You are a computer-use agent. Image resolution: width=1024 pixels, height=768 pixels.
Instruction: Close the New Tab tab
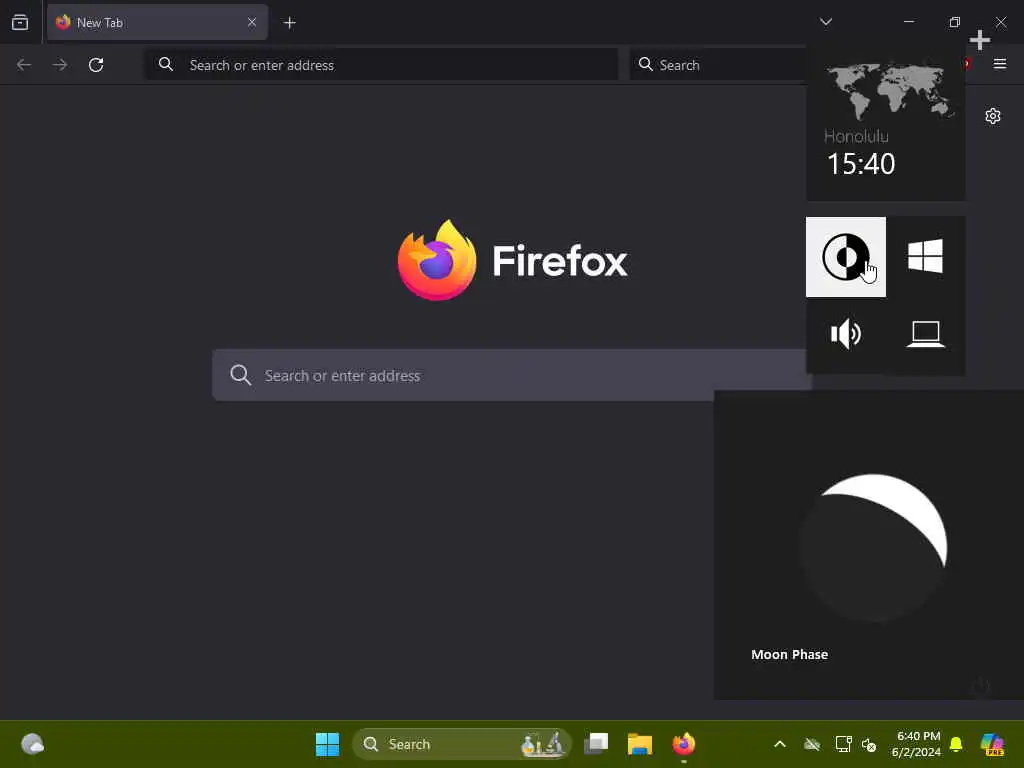(251, 22)
